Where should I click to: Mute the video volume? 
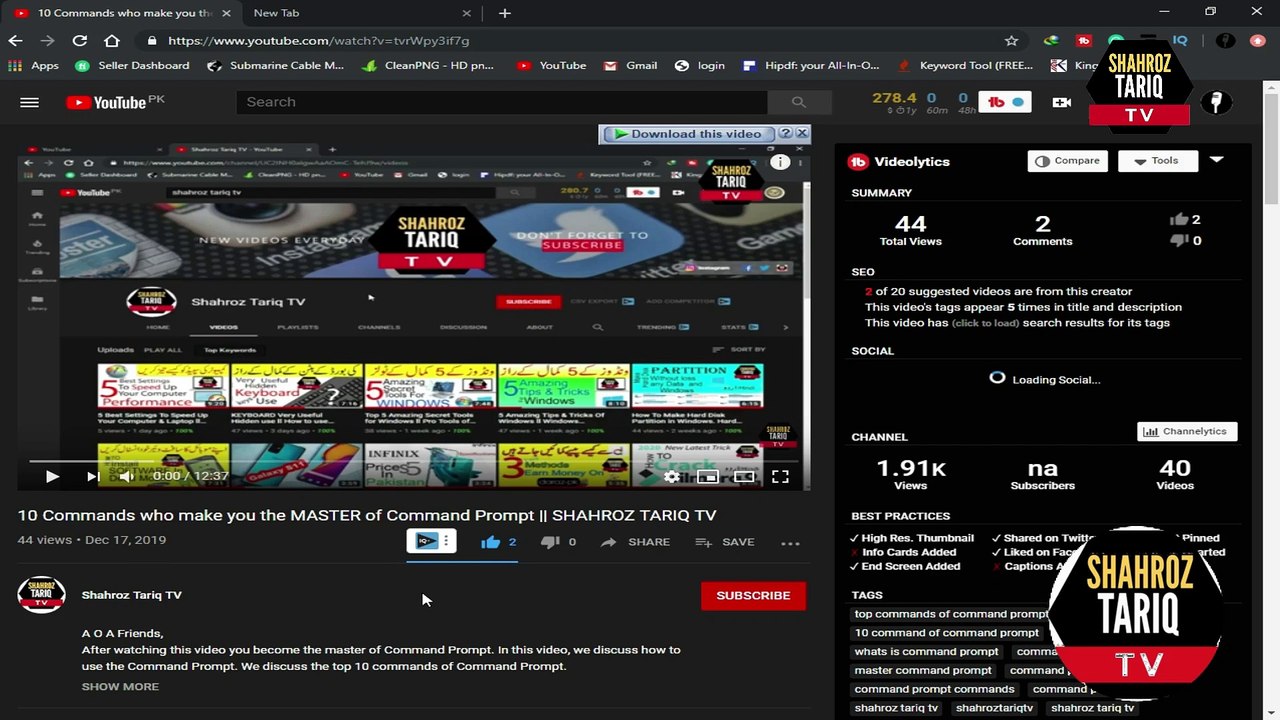point(126,477)
